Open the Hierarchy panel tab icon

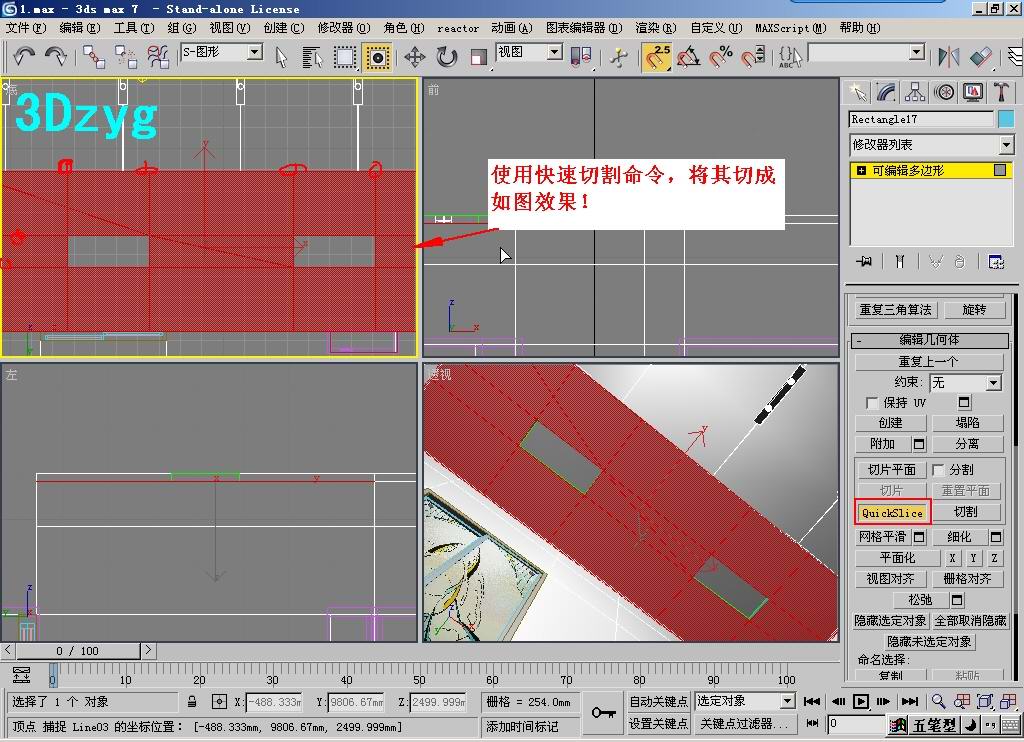[915, 92]
